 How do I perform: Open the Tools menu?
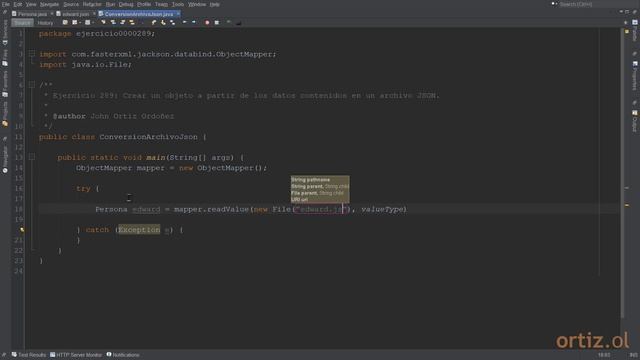click(x=178, y=4)
